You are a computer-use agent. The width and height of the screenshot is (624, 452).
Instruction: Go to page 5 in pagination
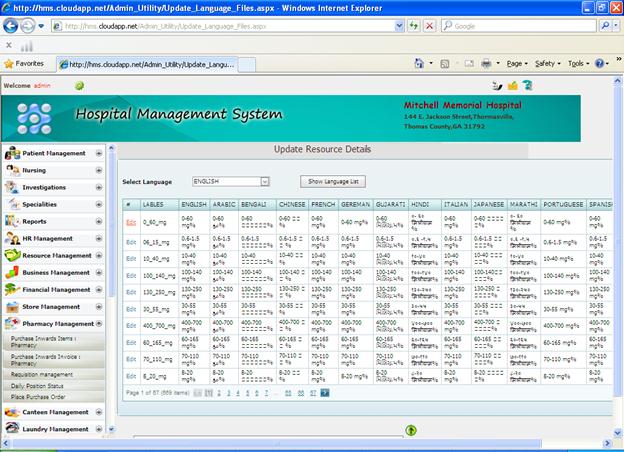pyautogui.click(x=248, y=393)
